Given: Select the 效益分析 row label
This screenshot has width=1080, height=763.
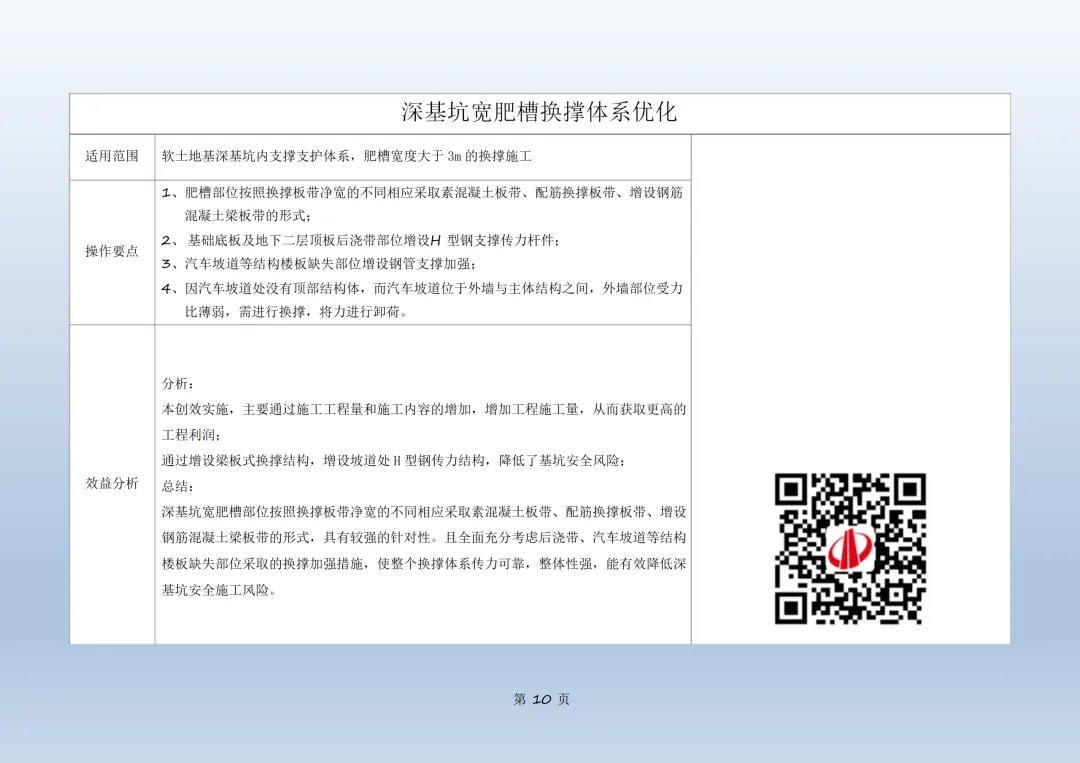Looking at the screenshot, I should click(x=112, y=483).
